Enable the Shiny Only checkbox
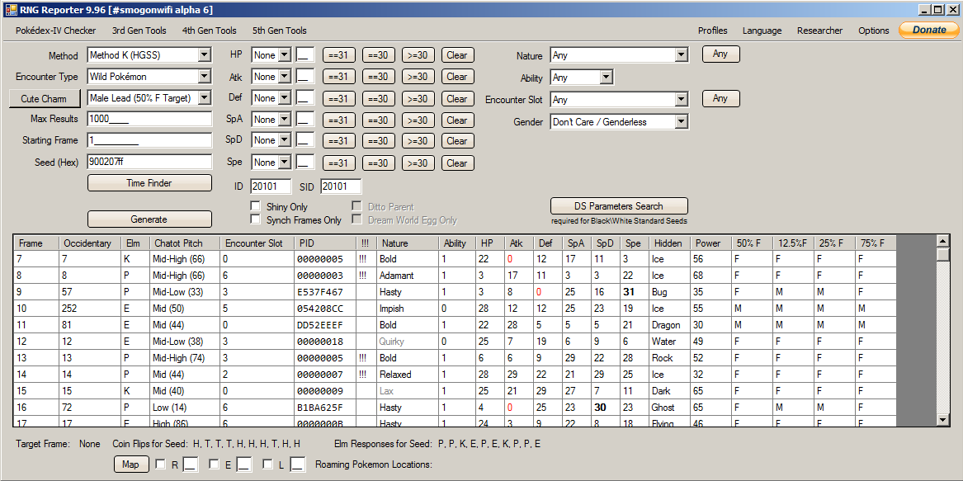This screenshot has width=963, height=481. click(x=255, y=206)
